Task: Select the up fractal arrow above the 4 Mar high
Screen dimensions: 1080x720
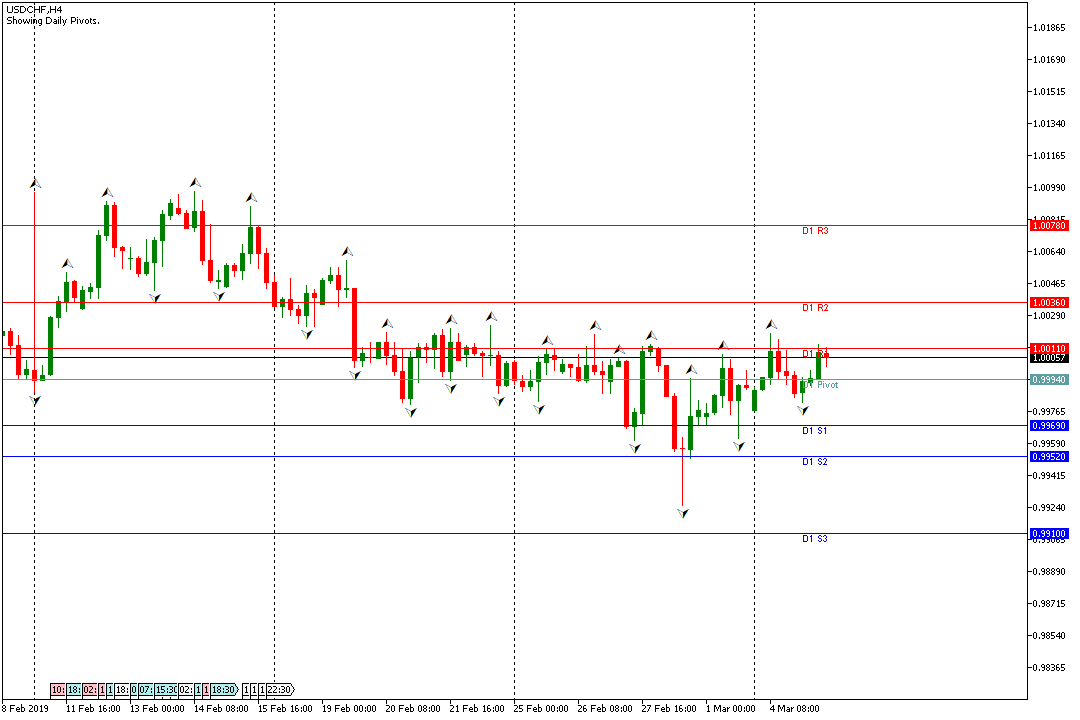Action: pyautogui.click(x=771, y=325)
